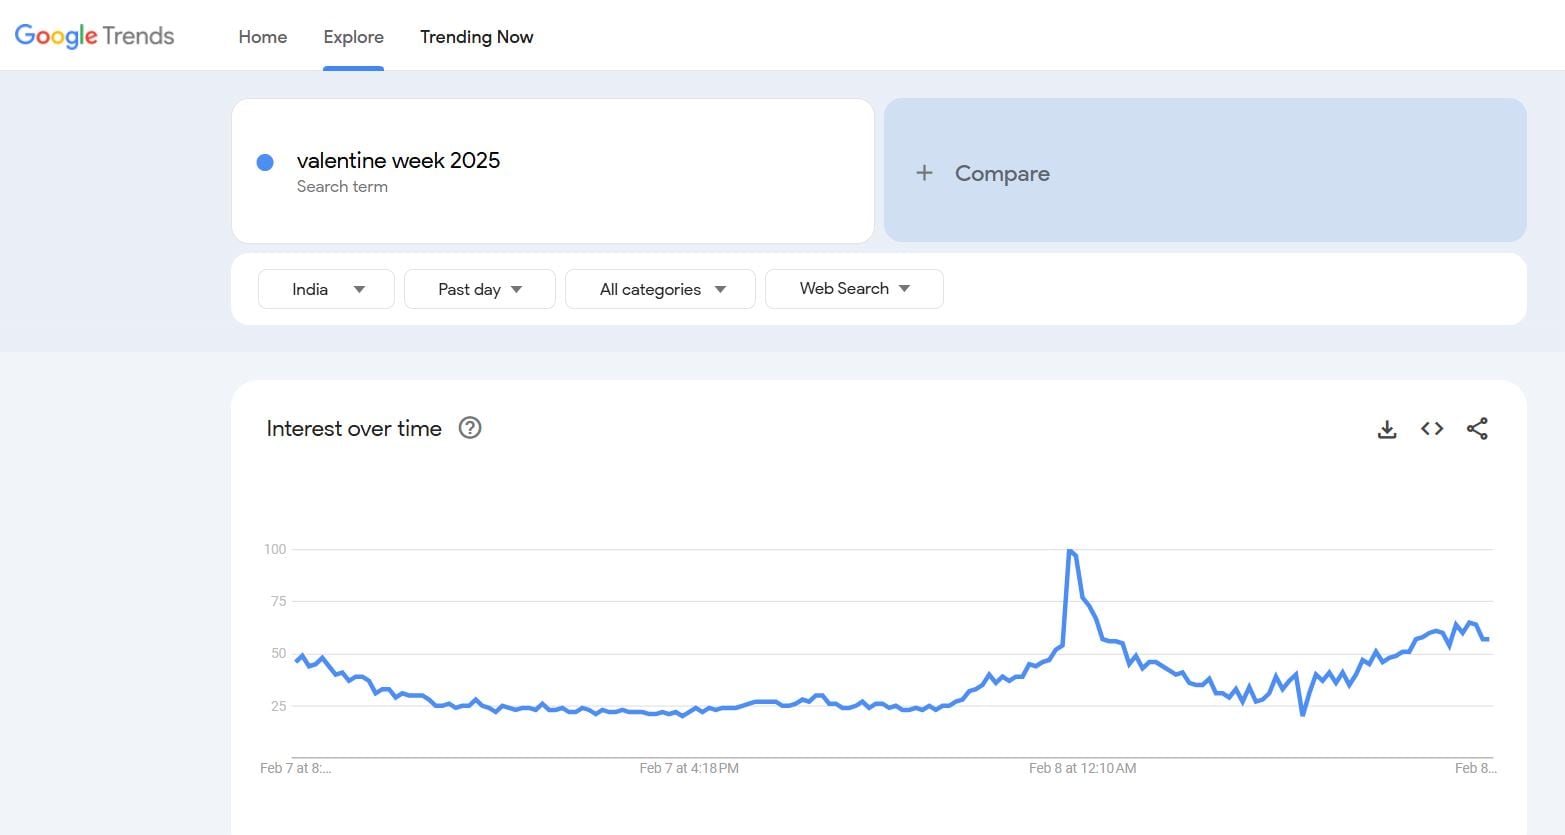Image resolution: width=1565 pixels, height=835 pixels.
Task: Download the Interest over time data
Action: click(1387, 429)
